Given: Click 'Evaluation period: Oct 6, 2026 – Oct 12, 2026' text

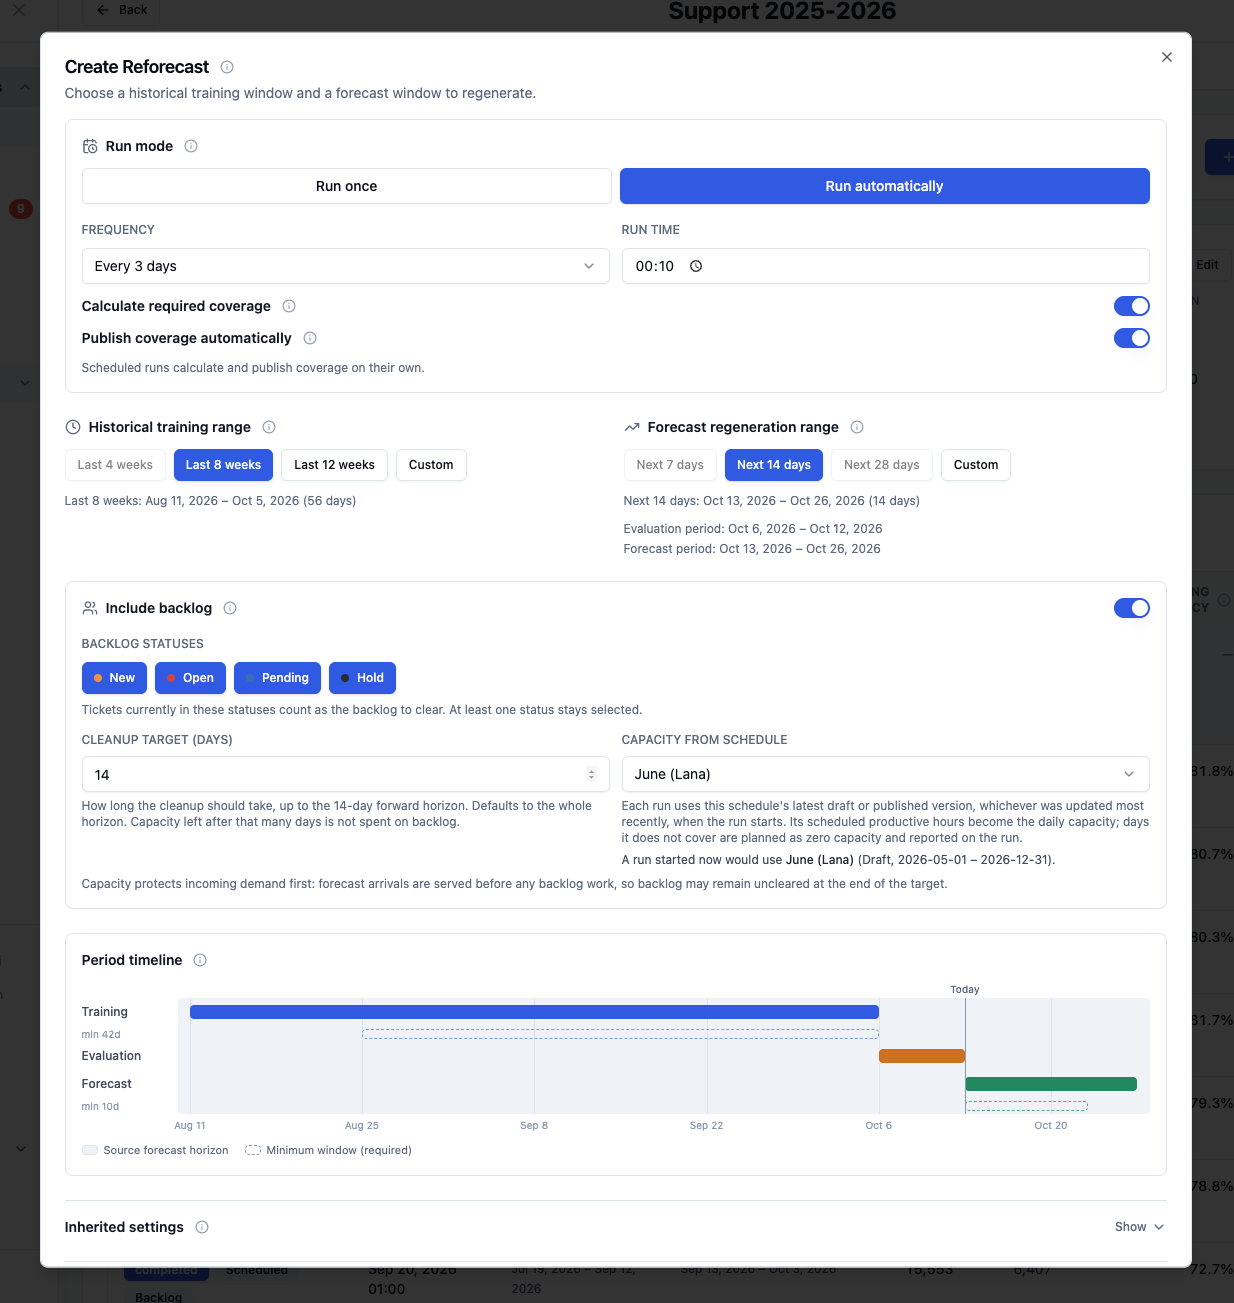Looking at the screenshot, I should click(x=753, y=529).
